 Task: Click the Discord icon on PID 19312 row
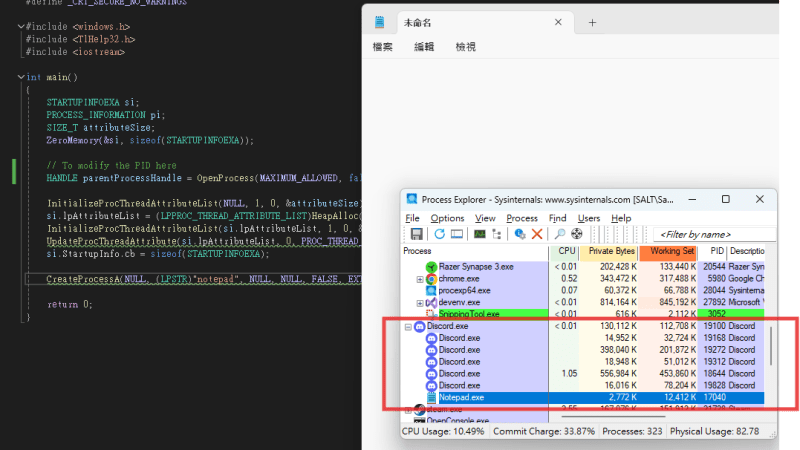(x=431, y=362)
